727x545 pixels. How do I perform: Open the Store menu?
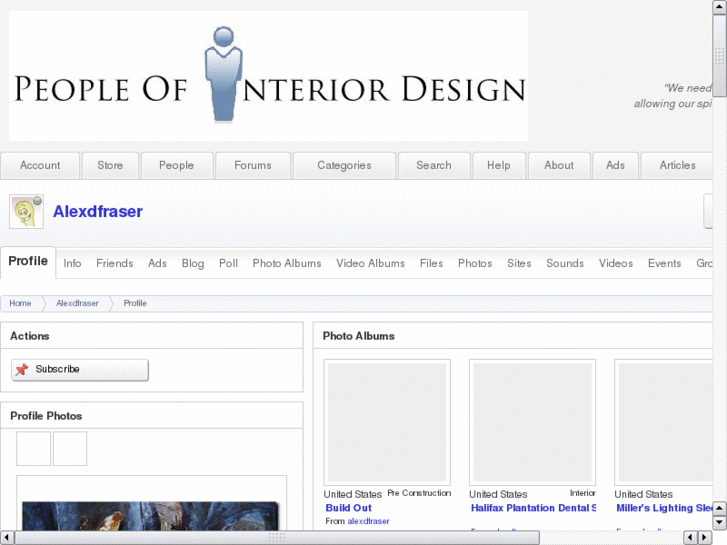click(x=110, y=166)
